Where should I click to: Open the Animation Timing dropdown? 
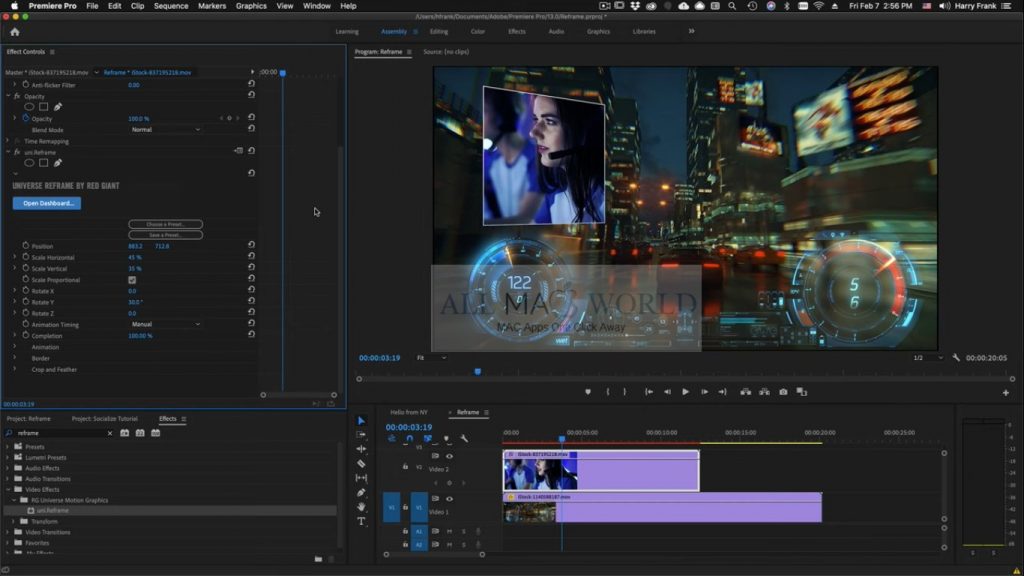click(x=165, y=324)
